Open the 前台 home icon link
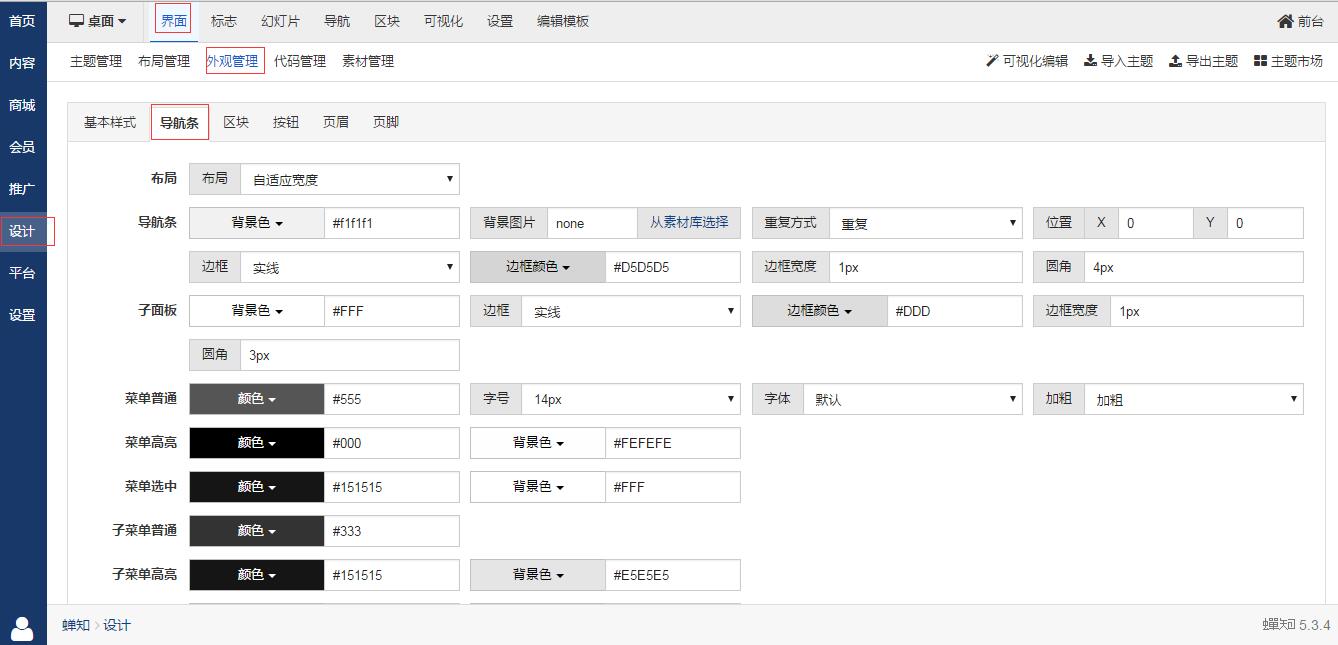Image resolution: width=1338 pixels, height=645 pixels. point(1285,21)
